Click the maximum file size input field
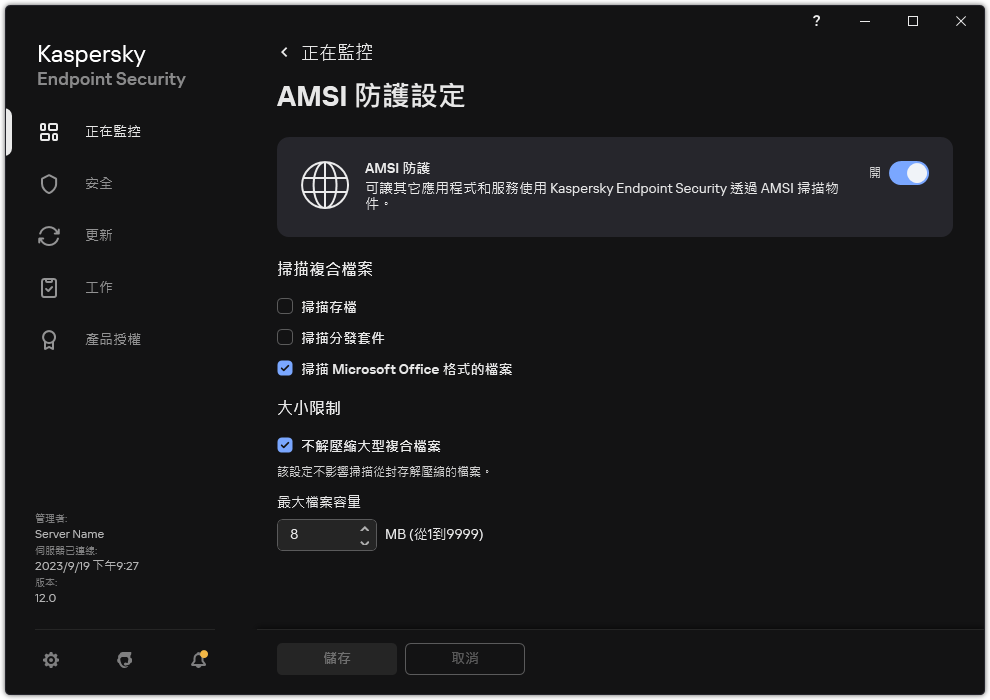Viewport: 990px width, 700px height. pos(318,535)
